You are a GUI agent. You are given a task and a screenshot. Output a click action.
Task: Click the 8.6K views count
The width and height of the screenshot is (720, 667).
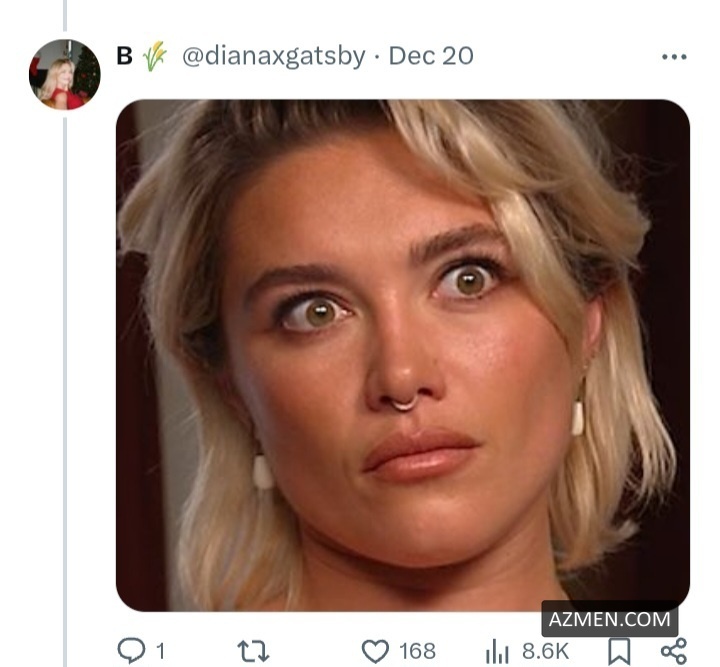(x=545, y=652)
